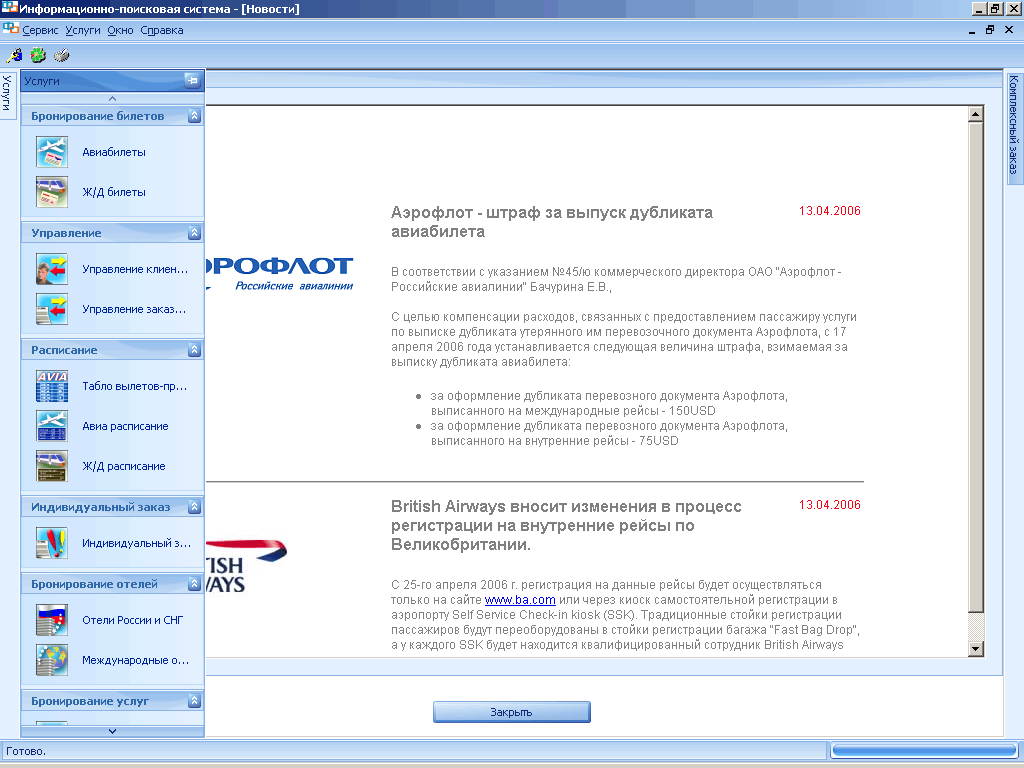Click the green flower toolbar icon

(x=38, y=56)
